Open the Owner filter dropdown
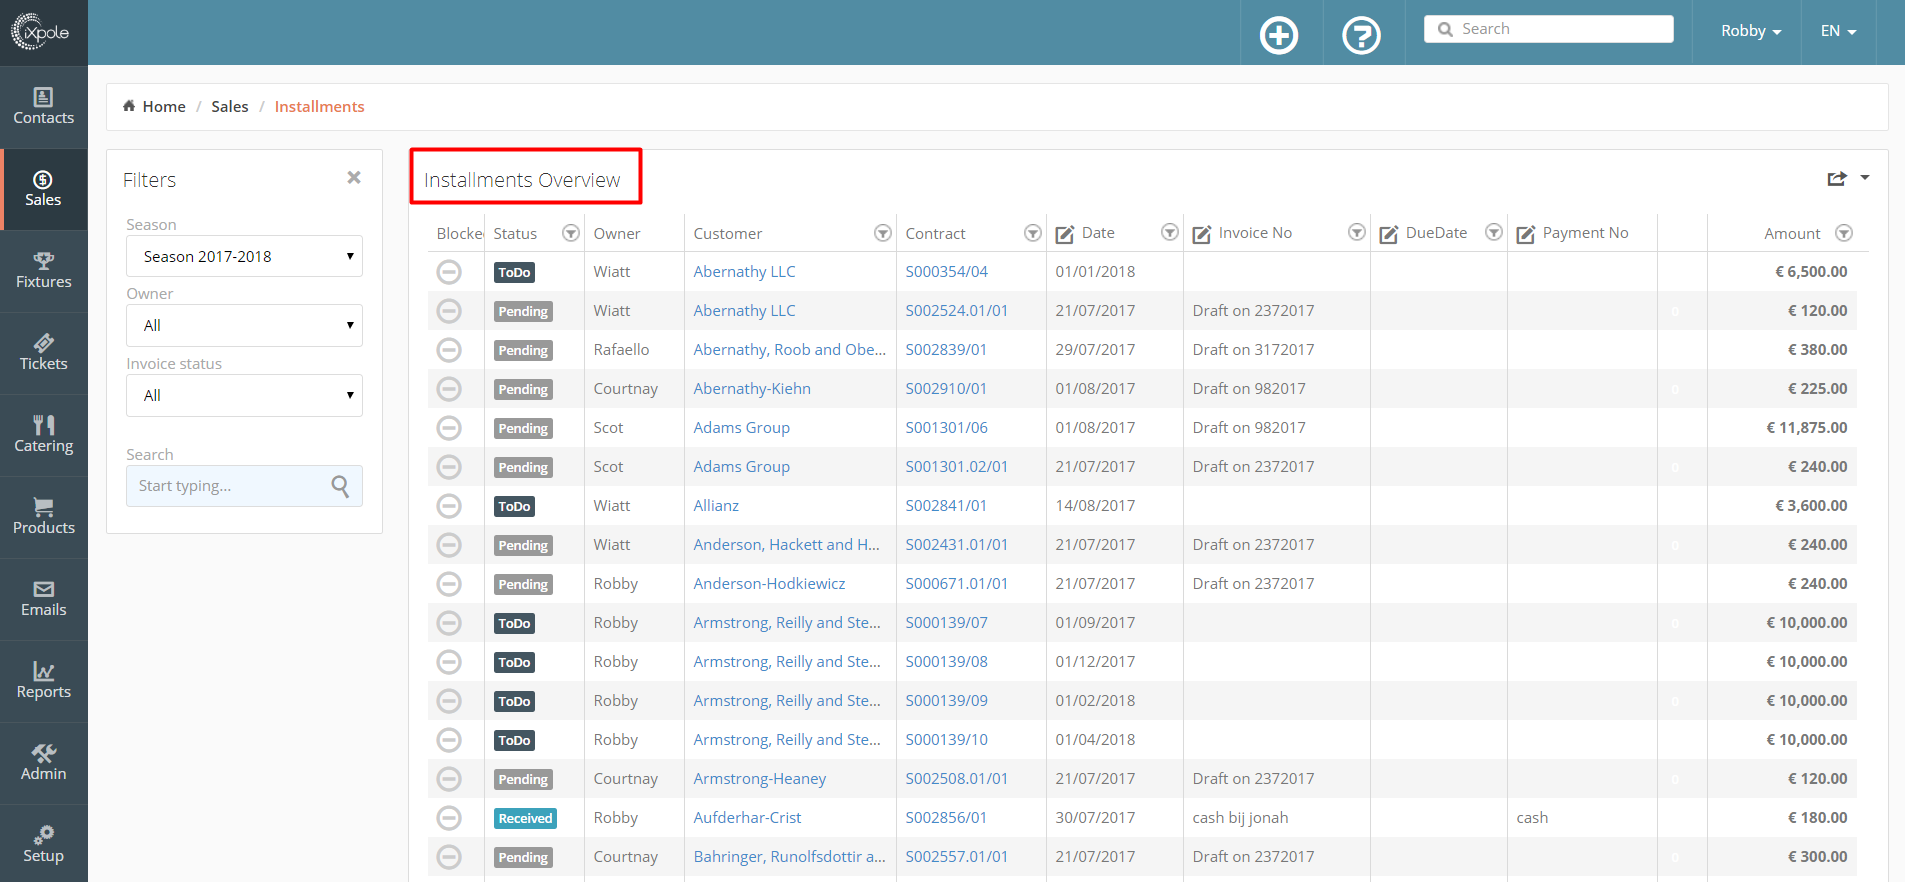The width and height of the screenshot is (1905, 882). coord(244,325)
